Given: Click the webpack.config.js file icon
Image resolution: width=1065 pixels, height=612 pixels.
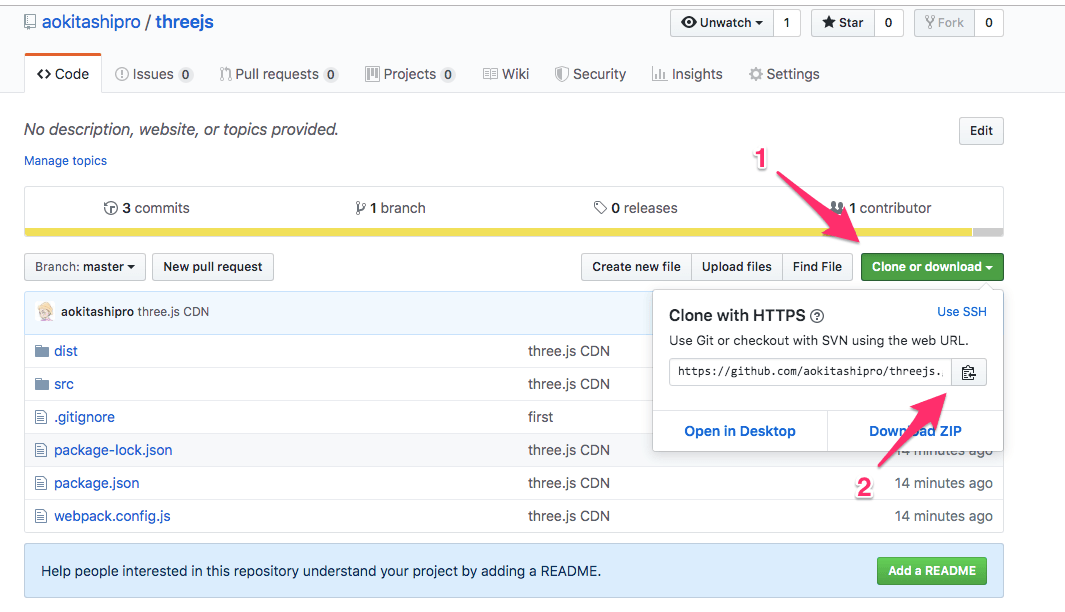Looking at the screenshot, I should click(x=41, y=516).
